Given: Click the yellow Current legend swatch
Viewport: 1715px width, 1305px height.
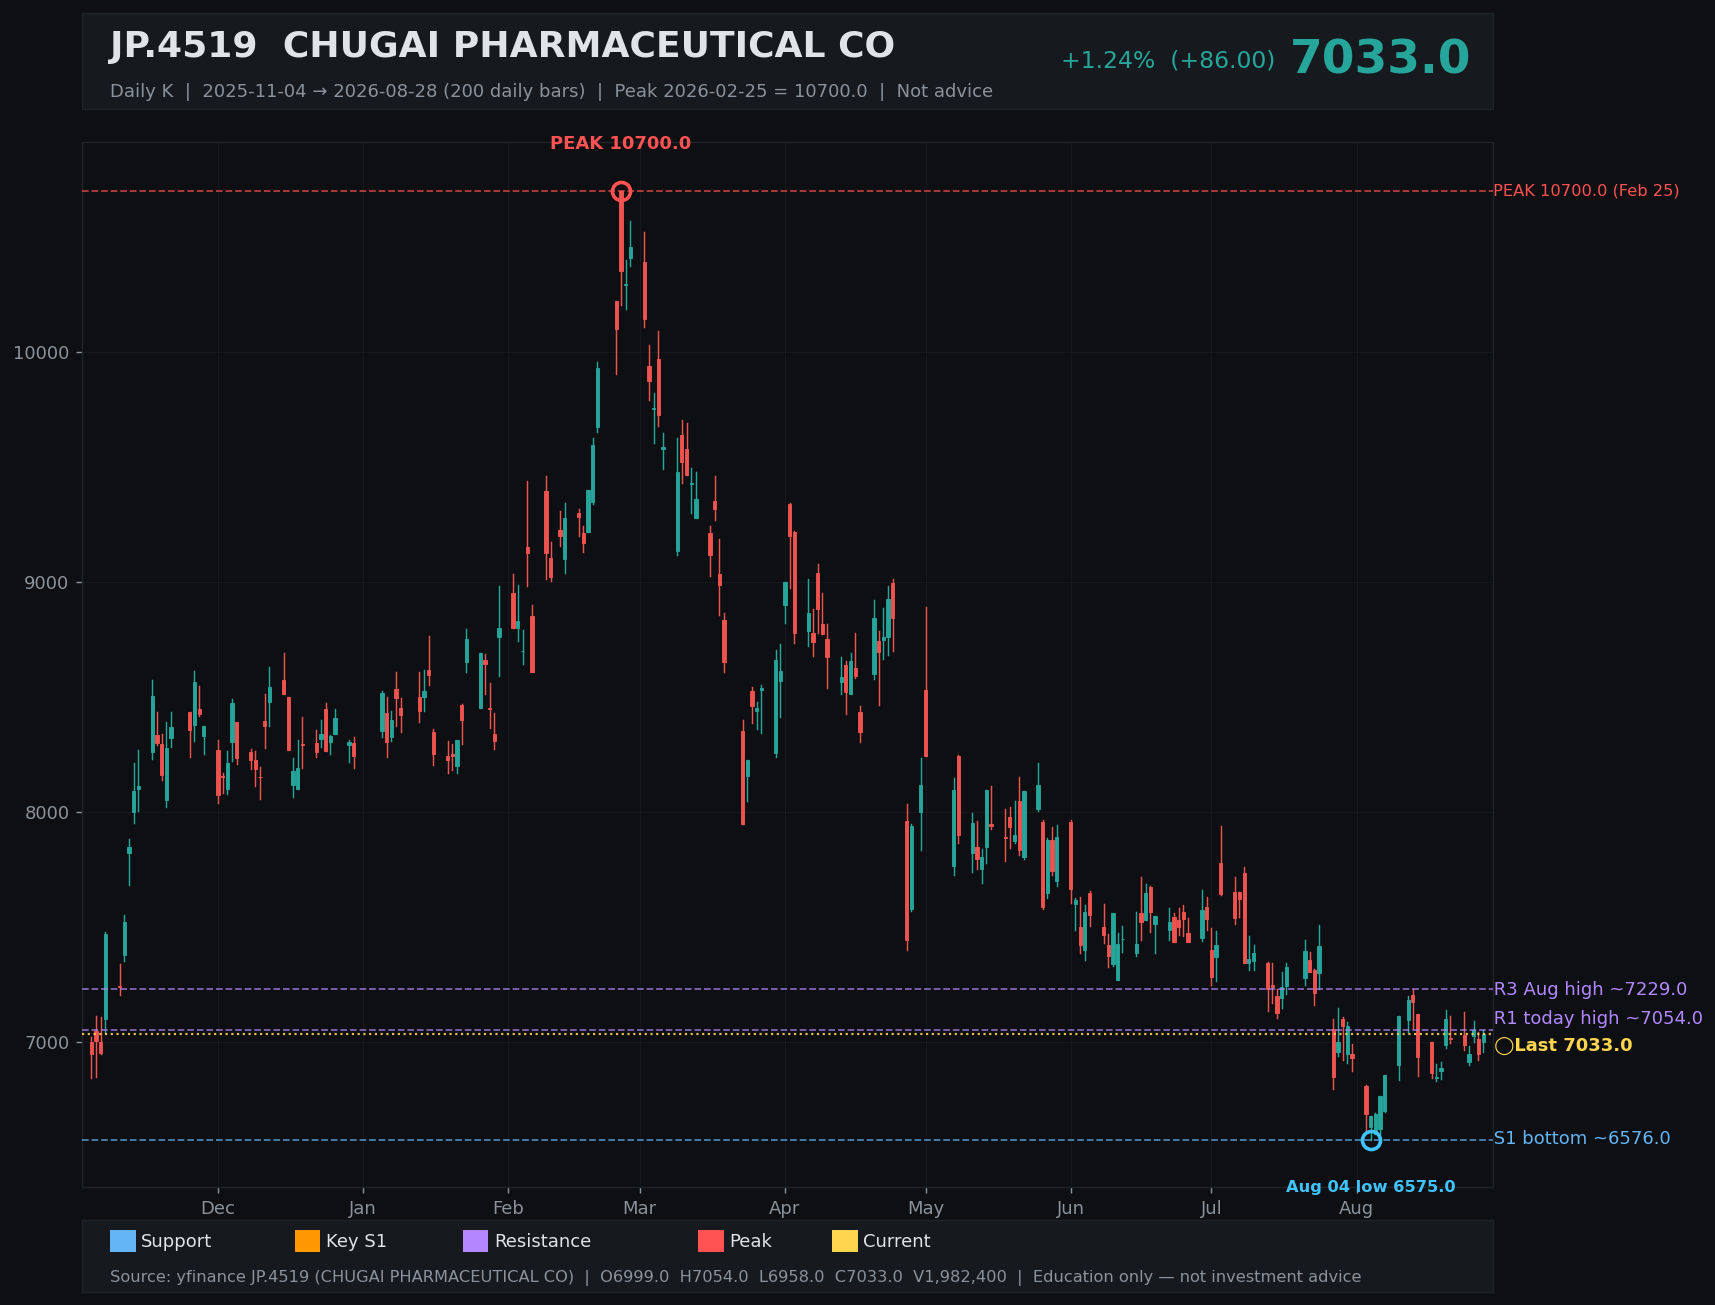Looking at the screenshot, I should tap(845, 1241).
